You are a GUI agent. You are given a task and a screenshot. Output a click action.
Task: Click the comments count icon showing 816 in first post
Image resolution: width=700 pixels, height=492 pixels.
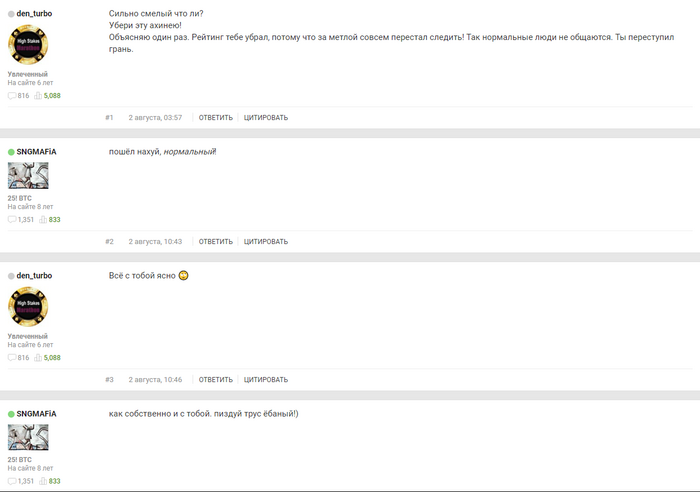tap(12, 96)
